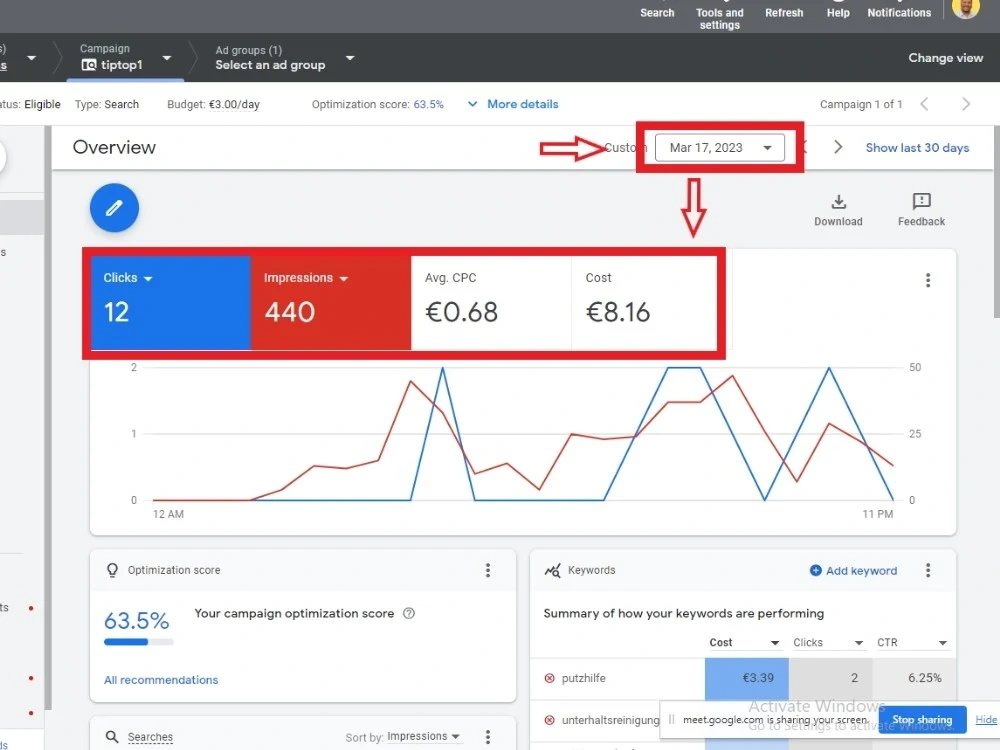Click the €3.39 cost cell
Image resolution: width=1000 pixels, height=750 pixels.
(747, 678)
